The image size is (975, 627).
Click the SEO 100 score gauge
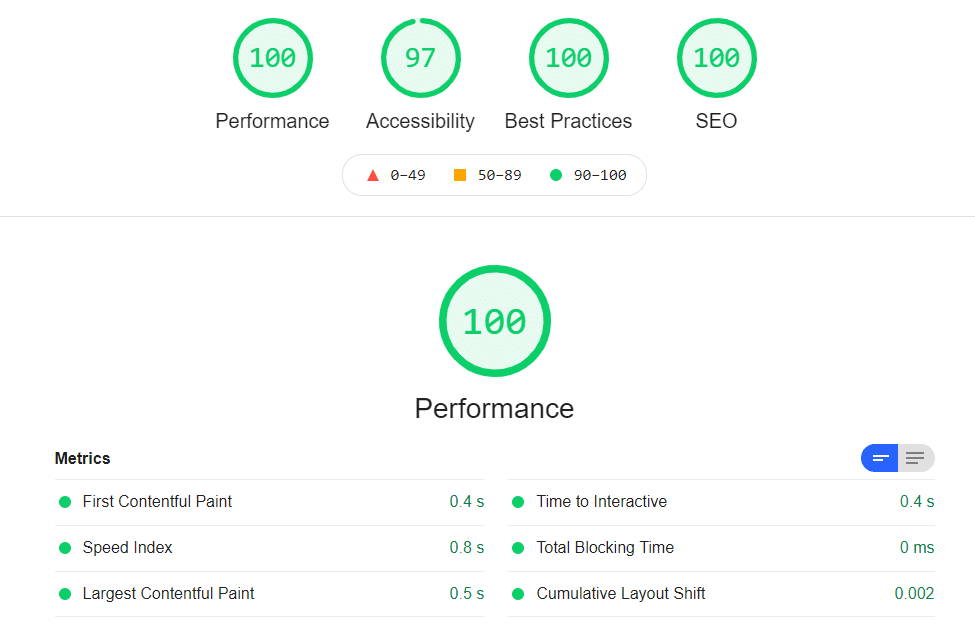716,58
